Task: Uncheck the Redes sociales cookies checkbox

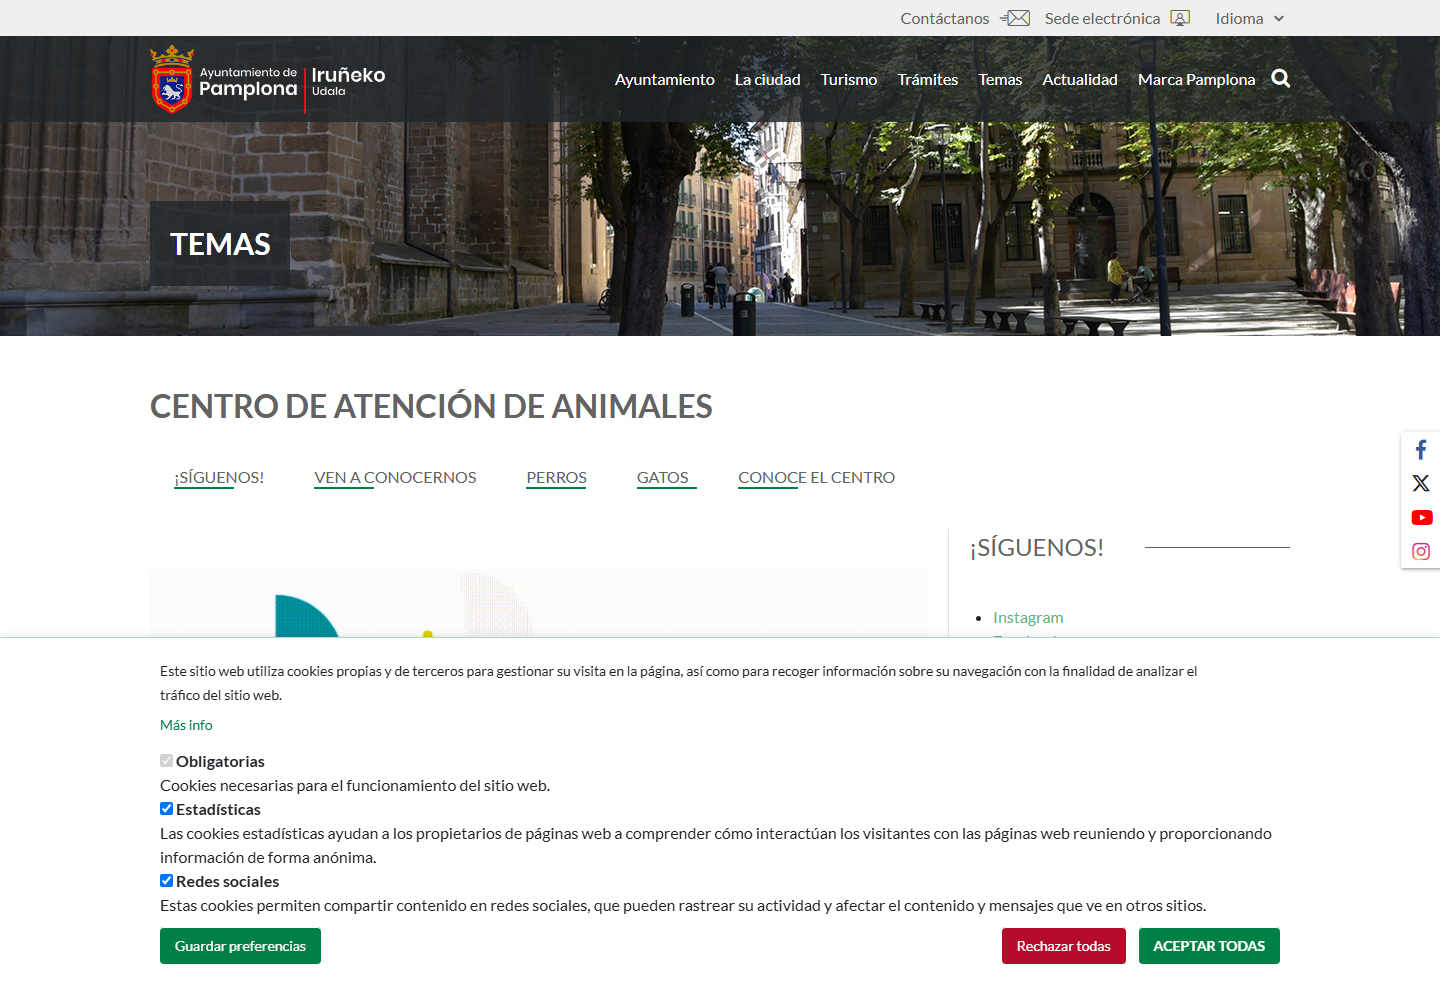Action: (166, 881)
